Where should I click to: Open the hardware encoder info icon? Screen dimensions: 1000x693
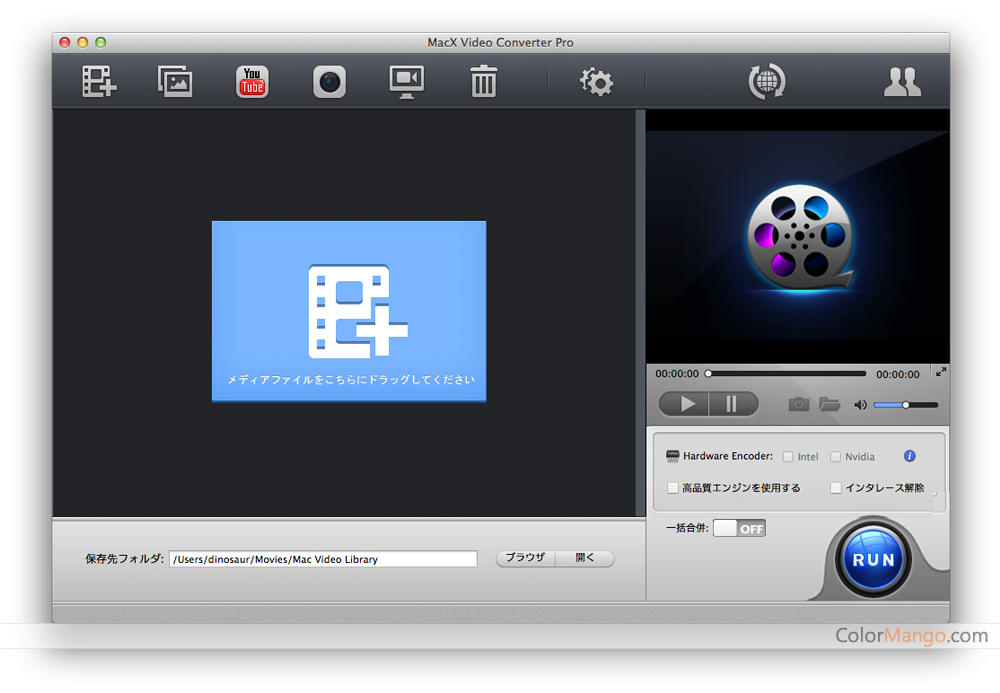(x=909, y=456)
